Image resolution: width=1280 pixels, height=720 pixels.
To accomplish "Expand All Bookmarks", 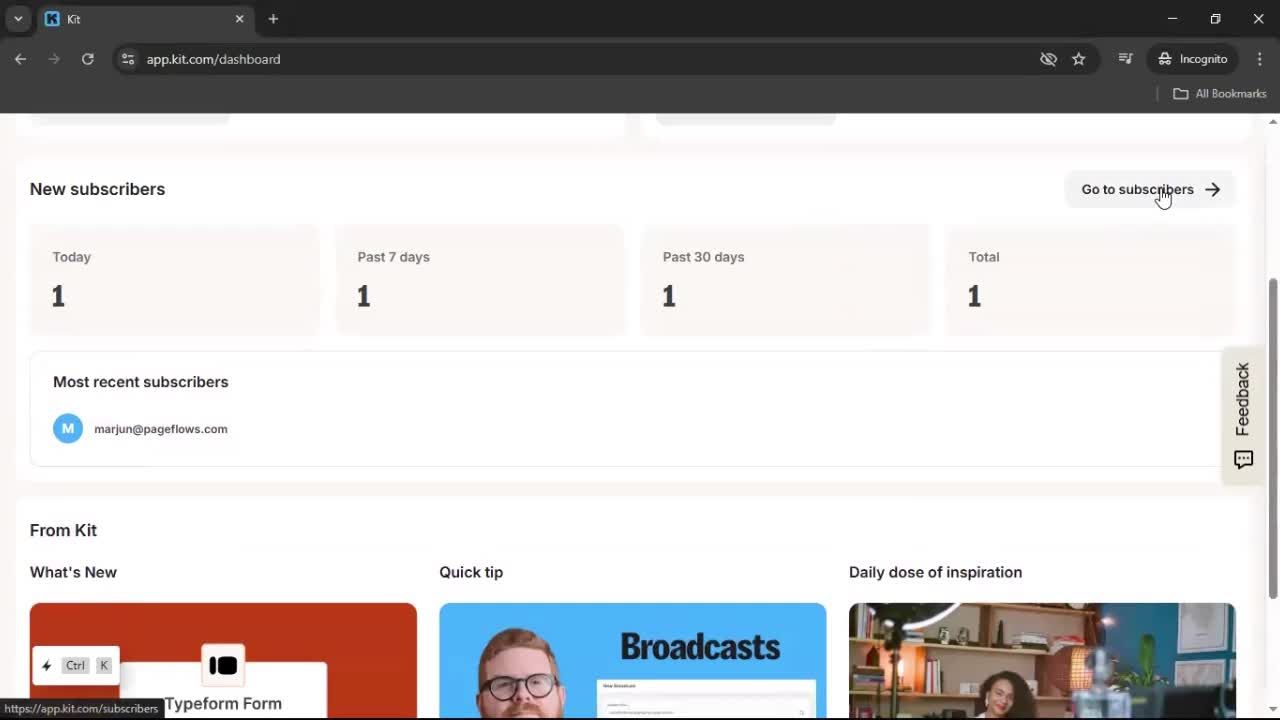I will [x=1220, y=93].
